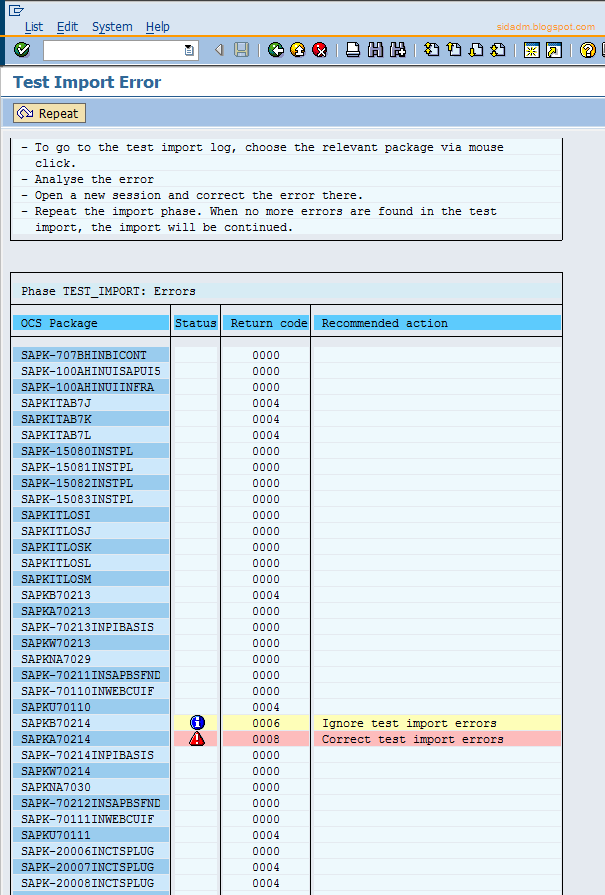Click package SAPKU70111
This screenshot has height=895, width=605.
click(x=56, y=834)
